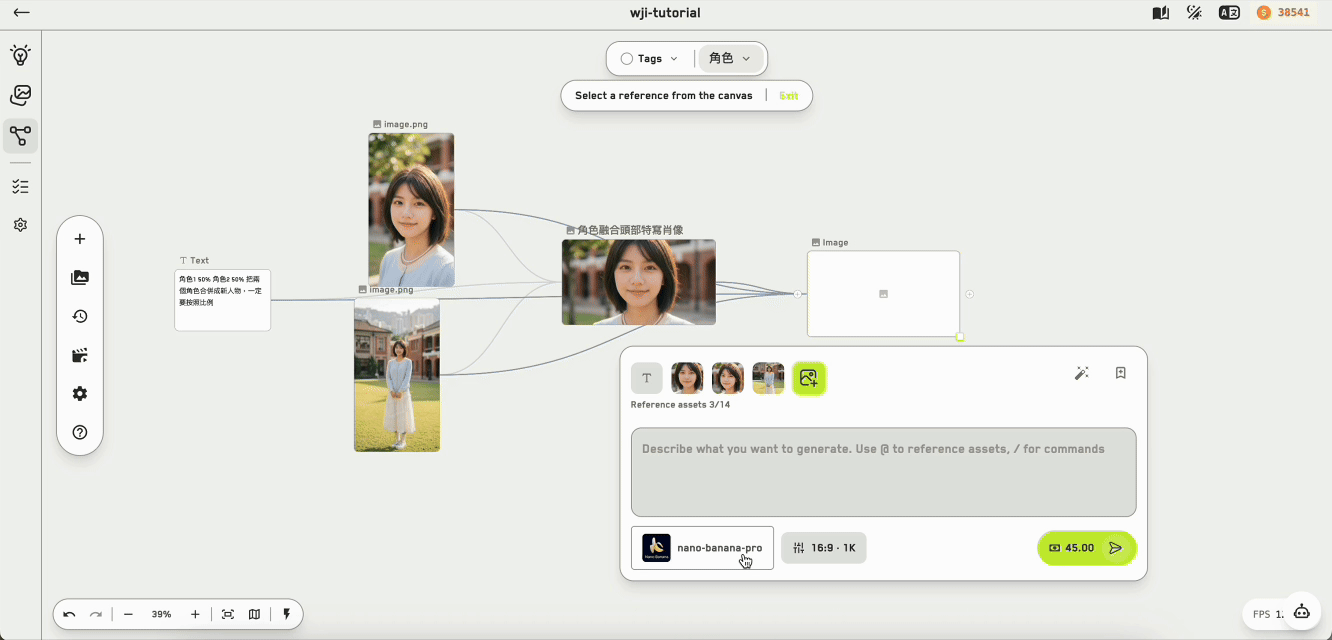Screen dimensions: 1332x640
Task: Select the empty Image node placeholder
Action: pyautogui.click(x=884, y=294)
